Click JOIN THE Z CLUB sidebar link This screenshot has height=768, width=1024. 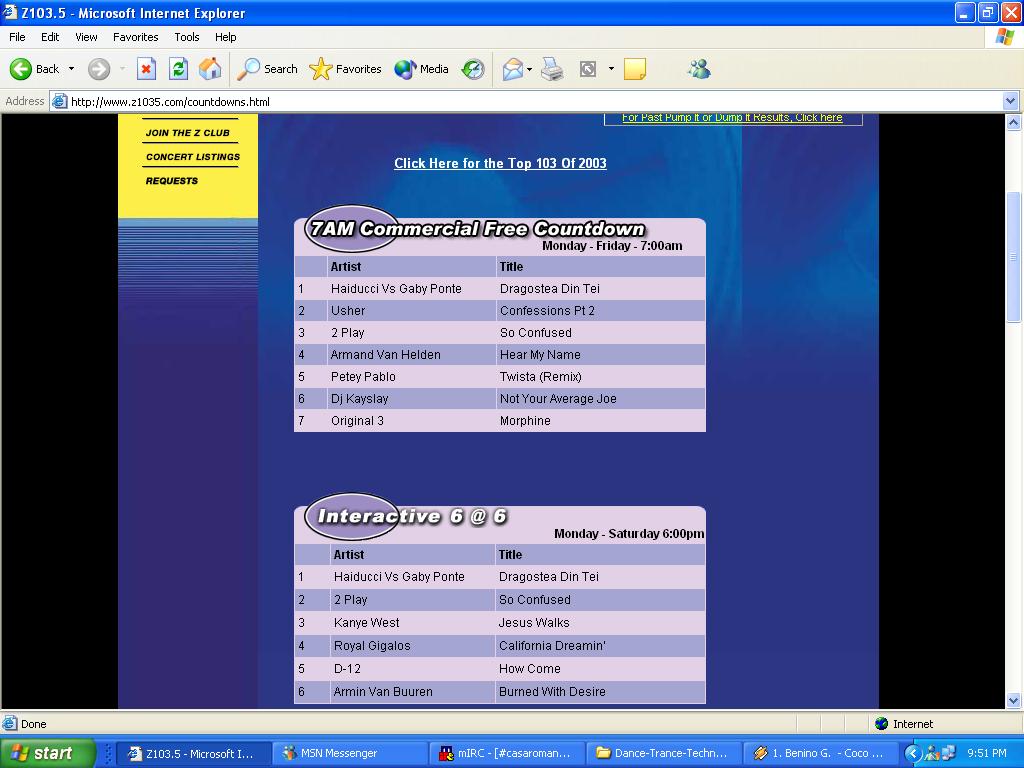(x=187, y=133)
